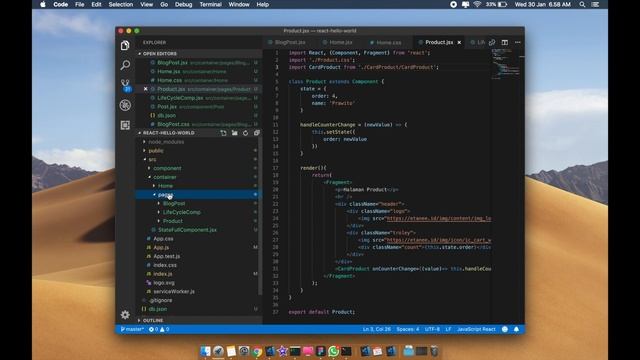Open App.test.js in file tree
This screenshot has height=360, width=640.
click(167, 256)
